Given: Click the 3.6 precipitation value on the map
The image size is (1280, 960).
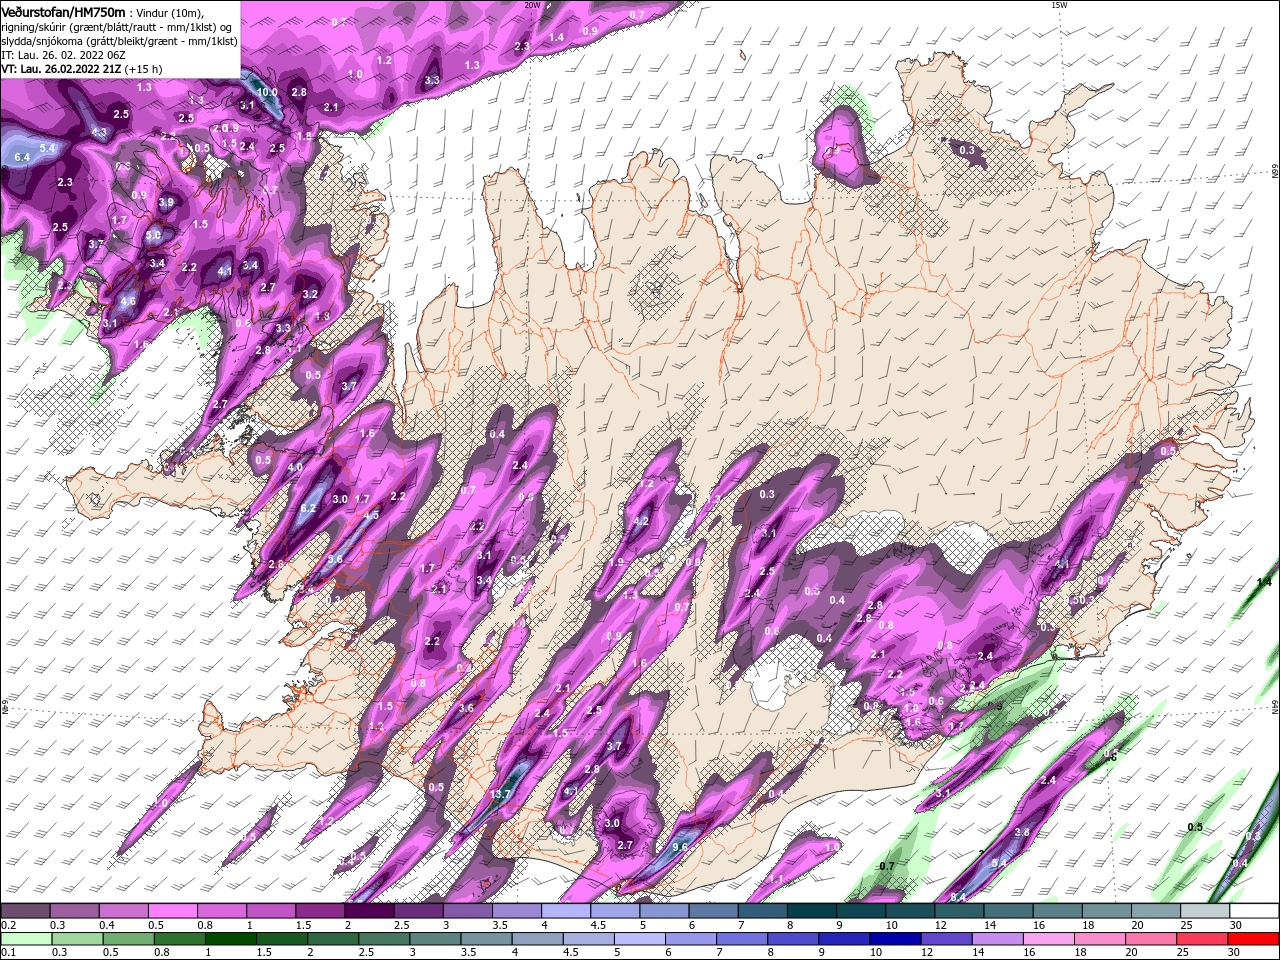Looking at the screenshot, I should tap(466, 708).
